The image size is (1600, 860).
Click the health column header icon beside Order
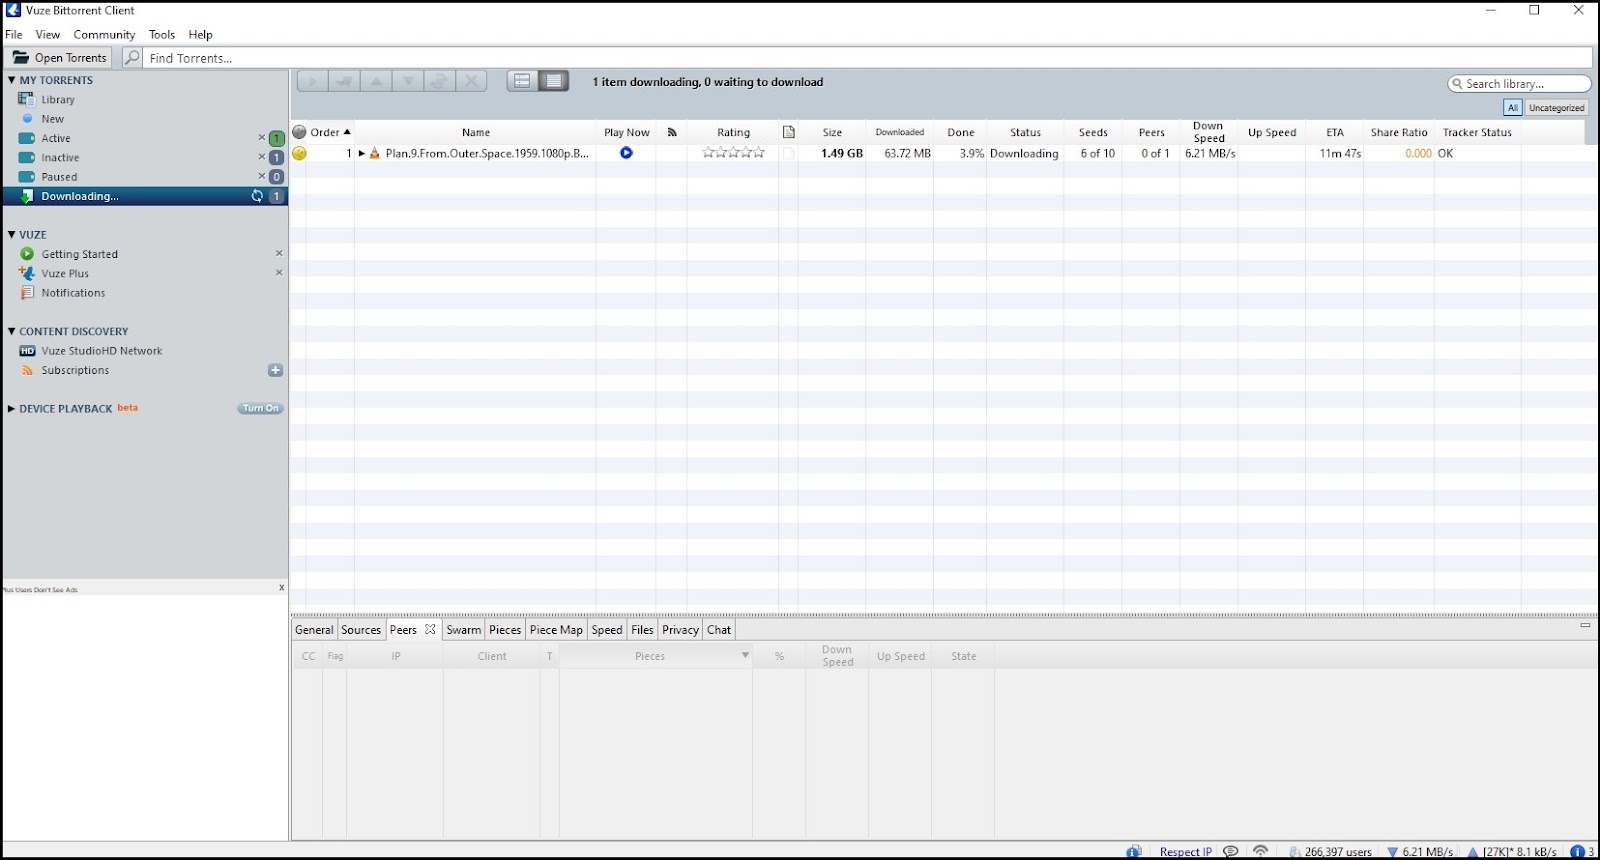(299, 132)
